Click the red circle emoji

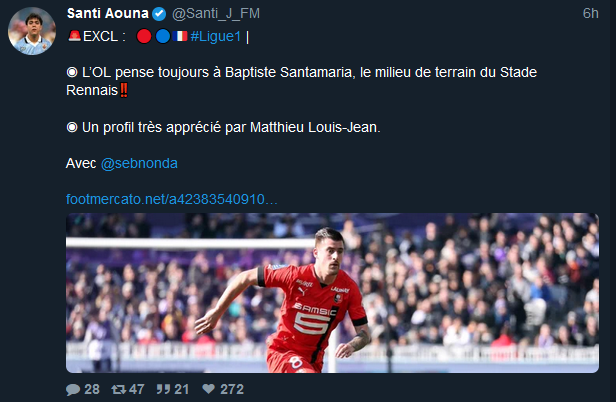click(x=144, y=37)
